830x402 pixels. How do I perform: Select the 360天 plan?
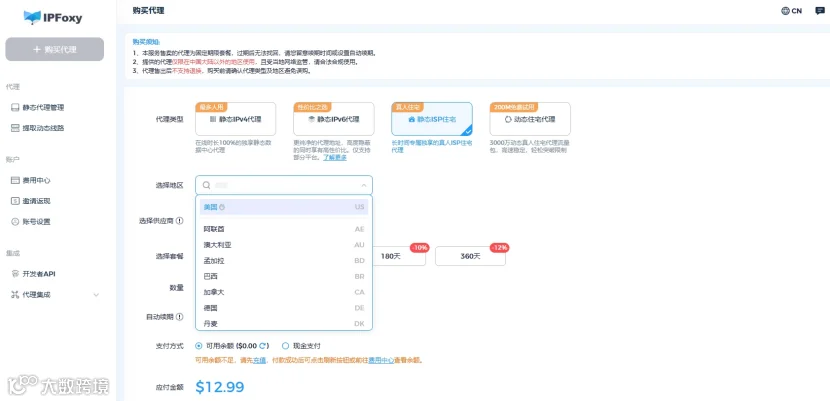(x=470, y=256)
